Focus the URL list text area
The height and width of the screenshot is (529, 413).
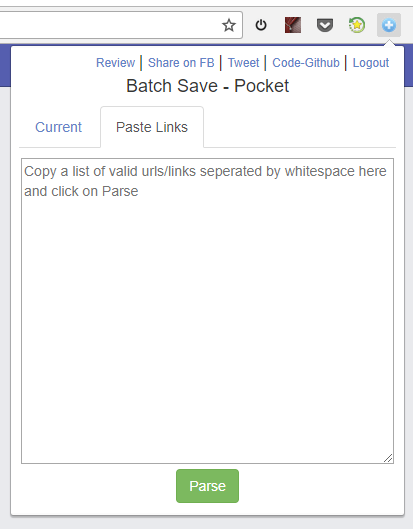207,311
